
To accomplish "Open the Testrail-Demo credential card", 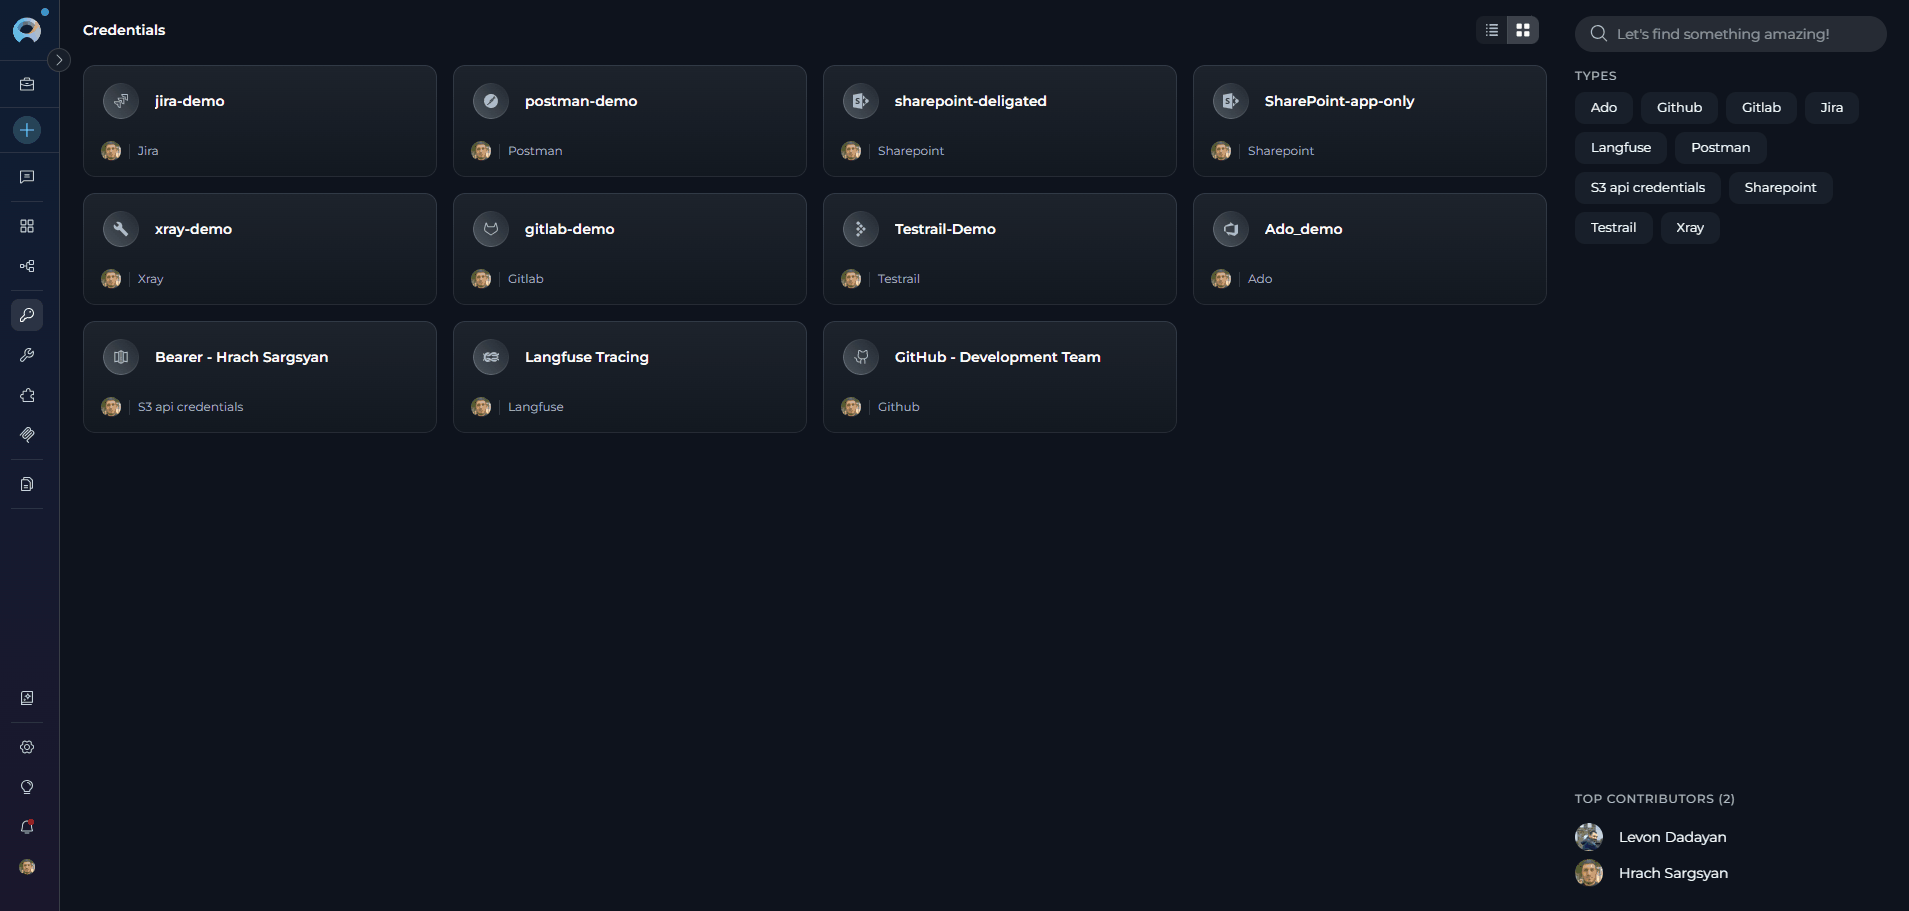I will pyautogui.click(x=1000, y=249).
